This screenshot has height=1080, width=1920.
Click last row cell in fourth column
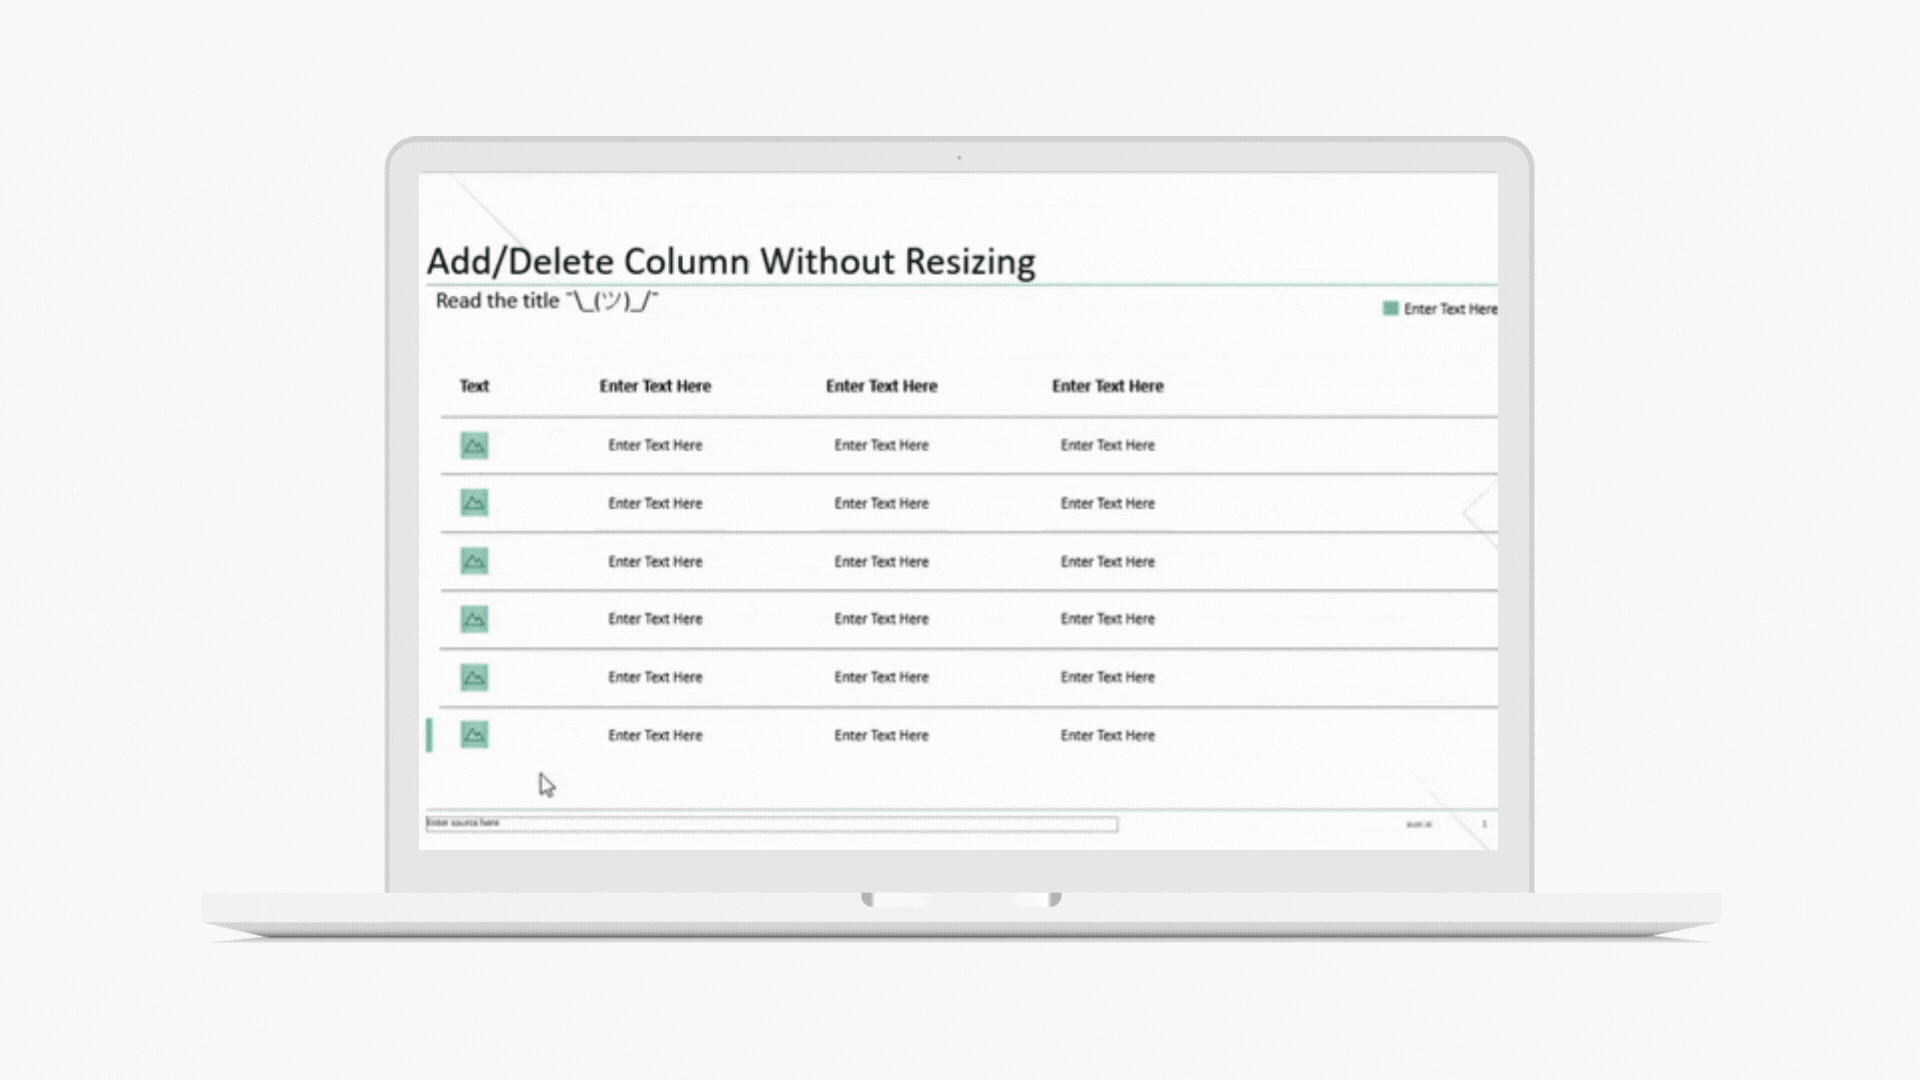tap(1107, 735)
